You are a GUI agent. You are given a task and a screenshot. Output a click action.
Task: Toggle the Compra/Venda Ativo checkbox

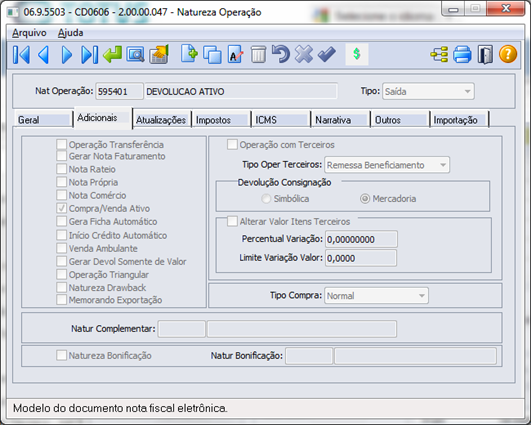click(x=62, y=208)
